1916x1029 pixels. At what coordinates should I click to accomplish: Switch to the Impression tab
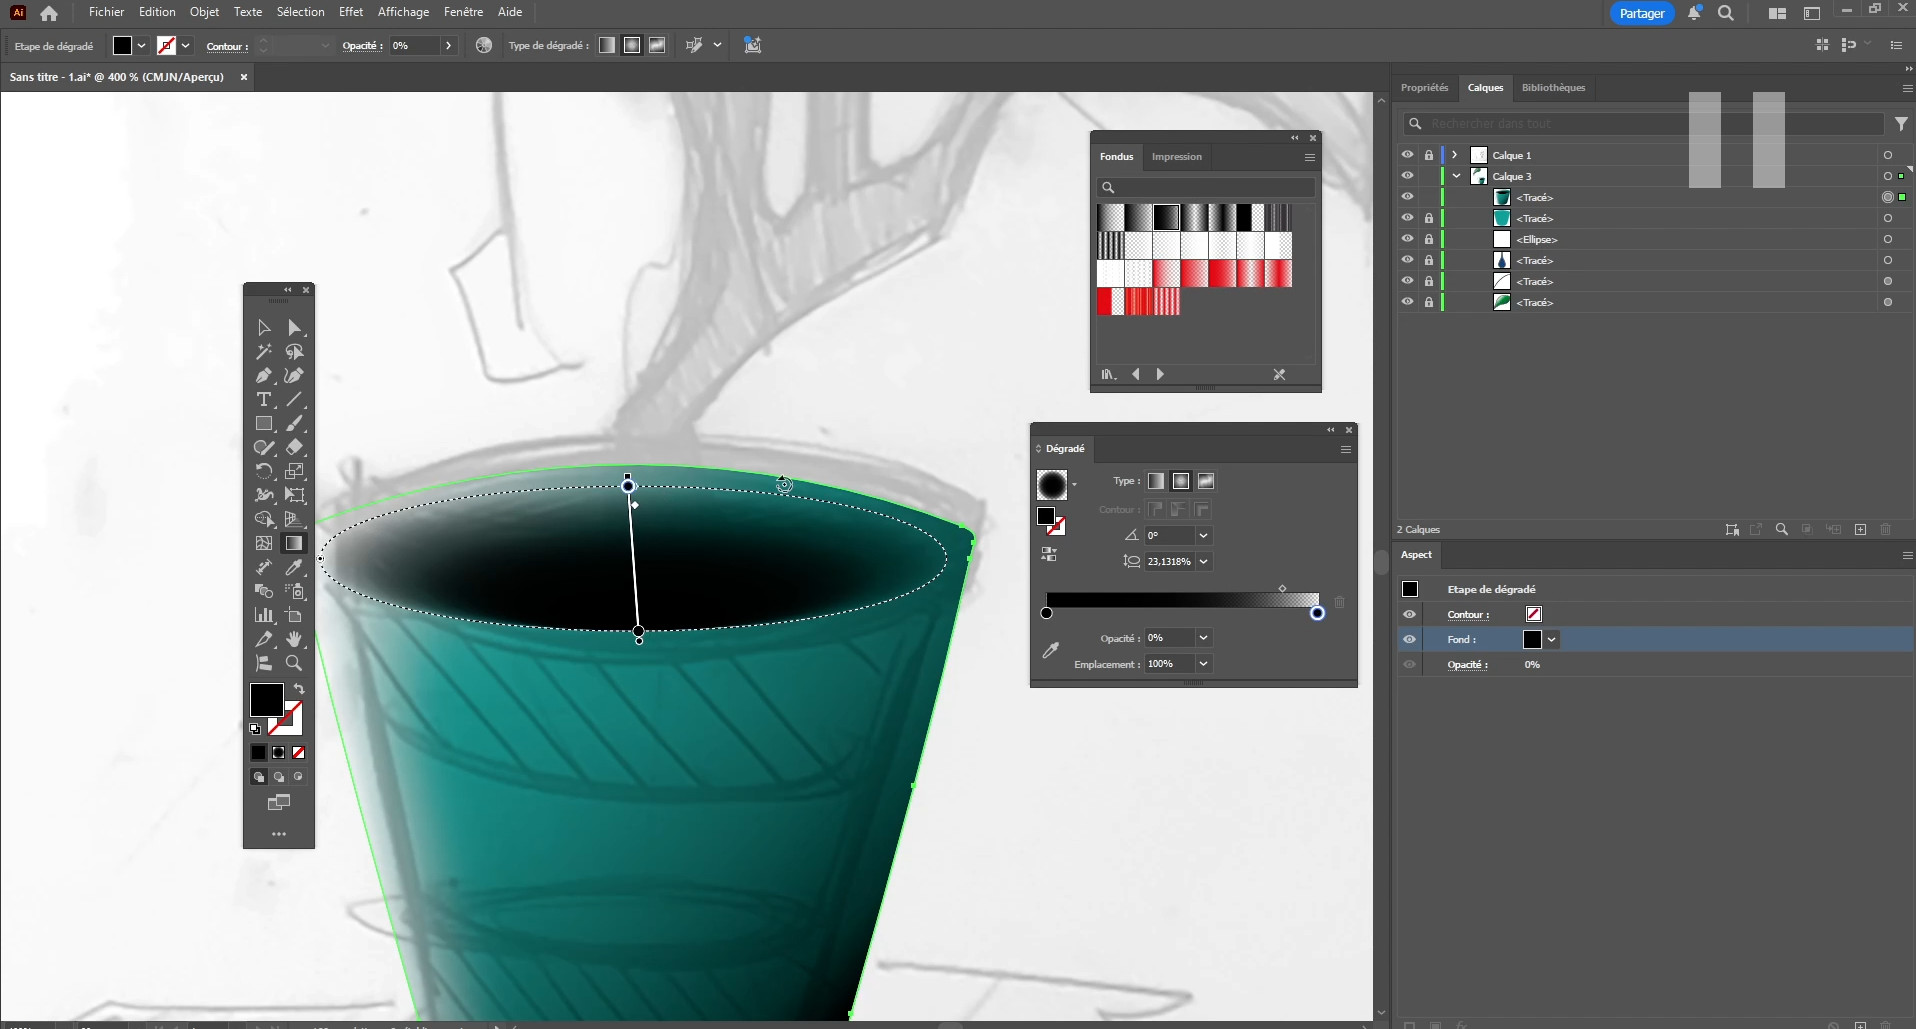click(x=1176, y=157)
